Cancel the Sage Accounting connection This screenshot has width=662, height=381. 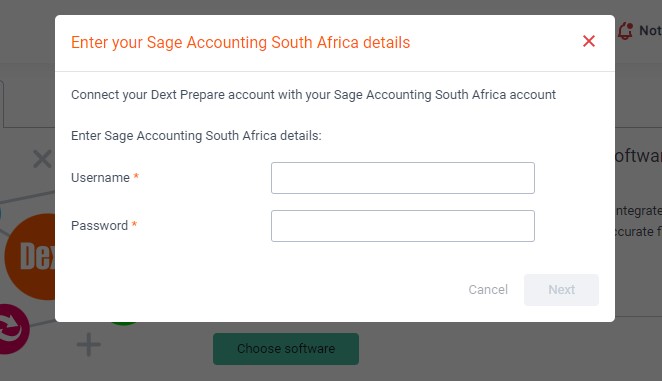pyautogui.click(x=488, y=290)
